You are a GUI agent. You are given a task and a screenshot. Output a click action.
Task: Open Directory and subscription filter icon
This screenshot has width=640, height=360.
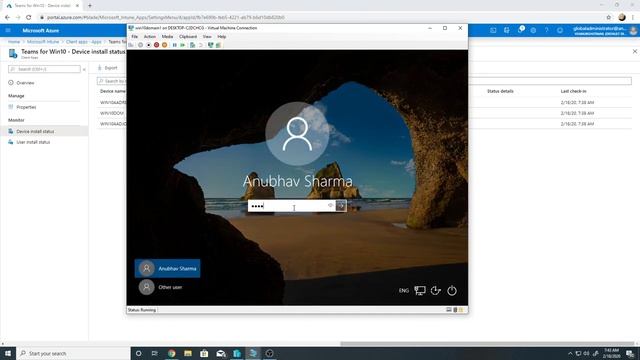pos(507,30)
